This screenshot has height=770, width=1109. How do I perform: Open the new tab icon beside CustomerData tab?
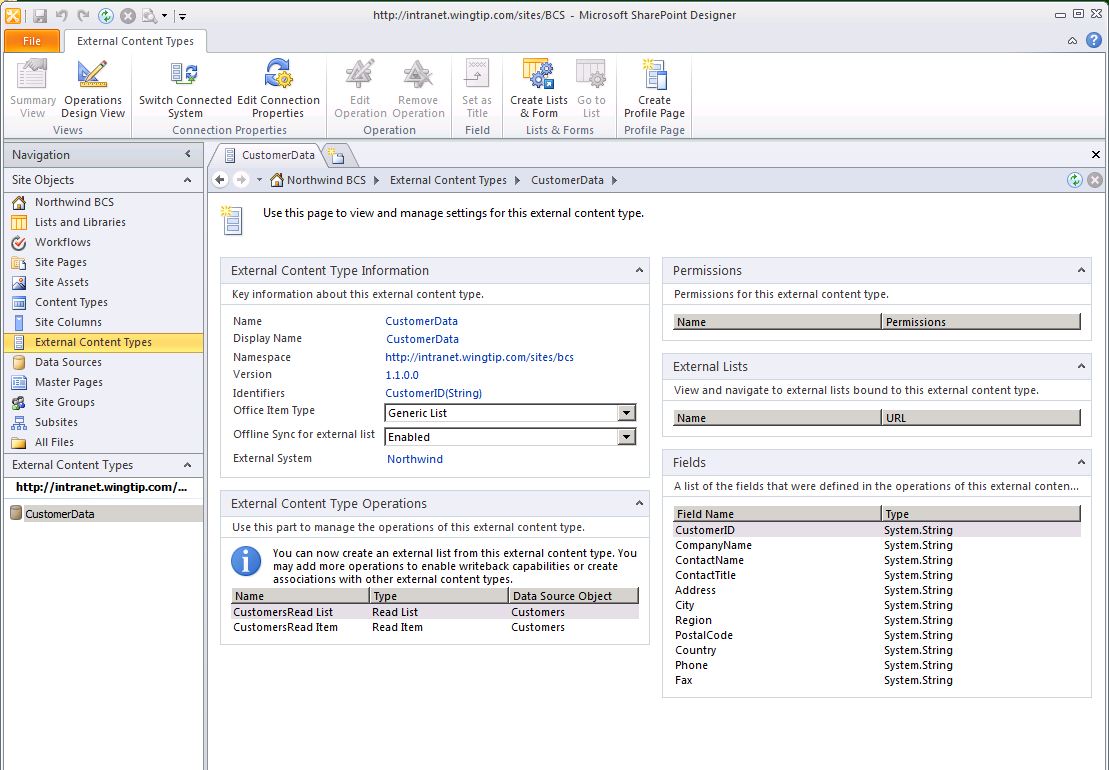coord(337,155)
